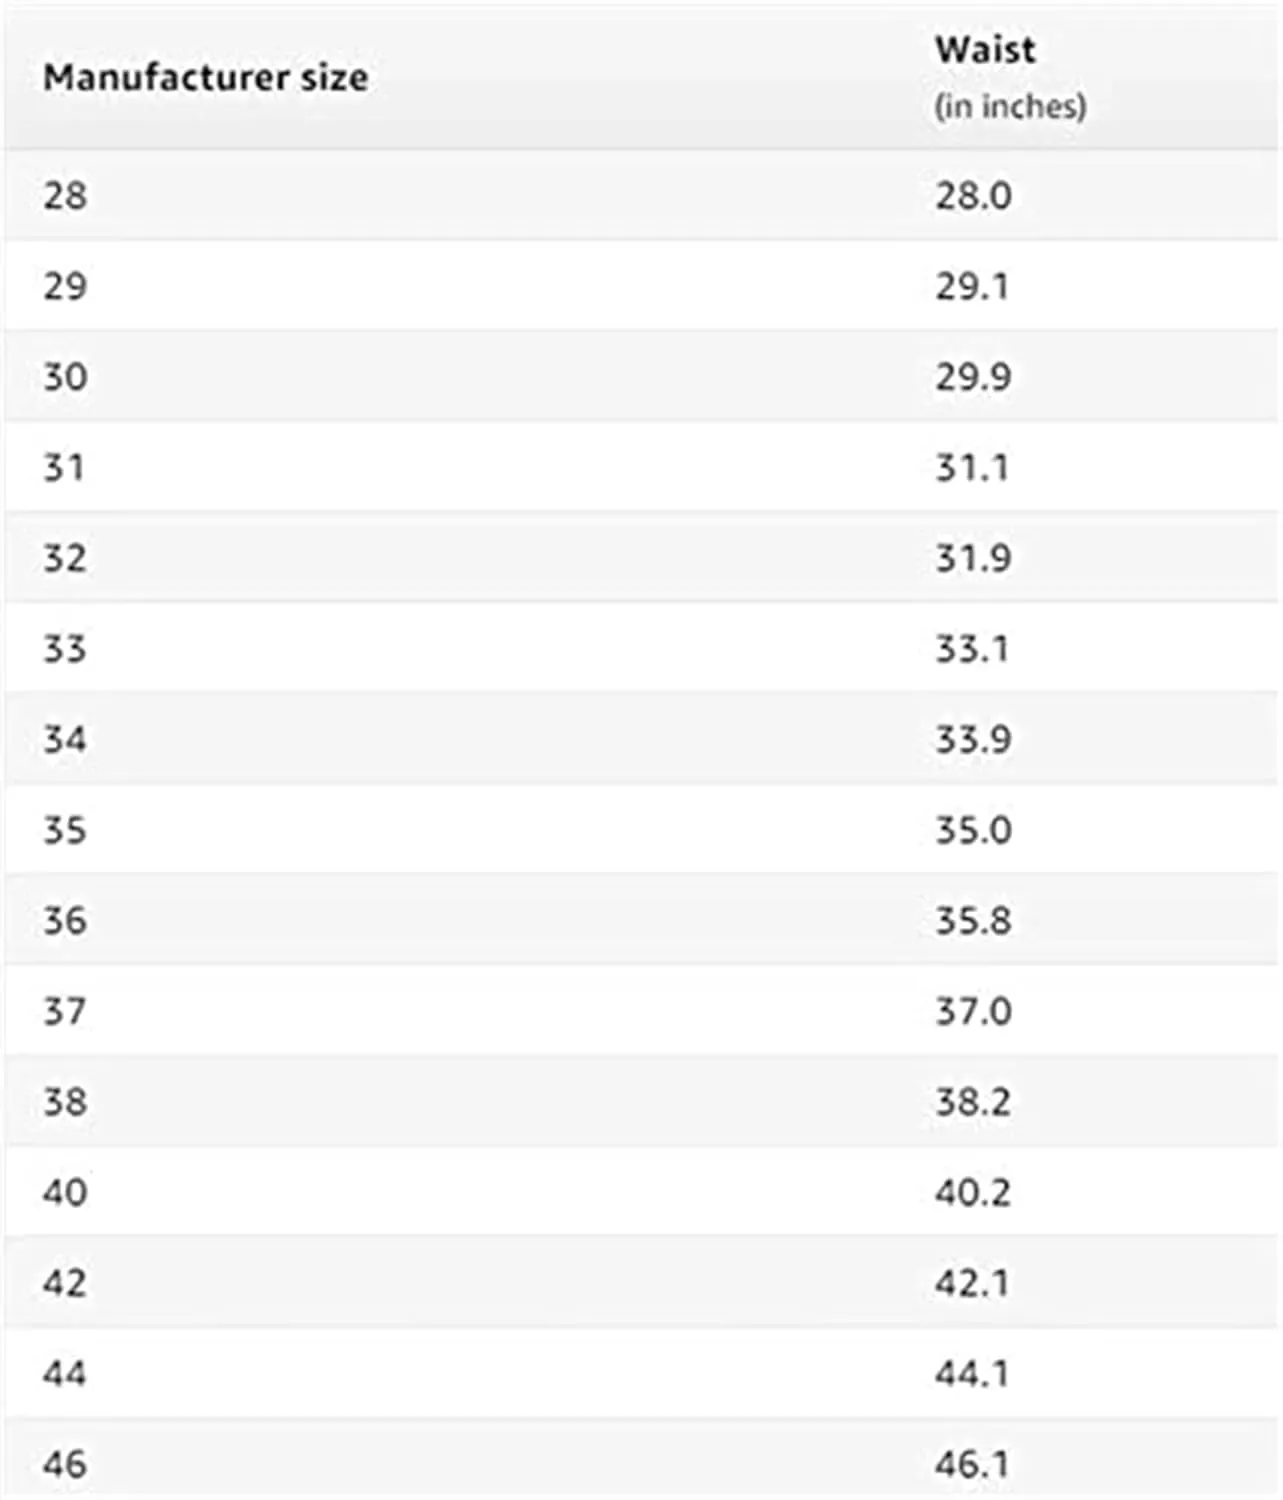This screenshot has height=1500, width=1283.
Task: Select manufacturer size 46
Action: (64, 1465)
